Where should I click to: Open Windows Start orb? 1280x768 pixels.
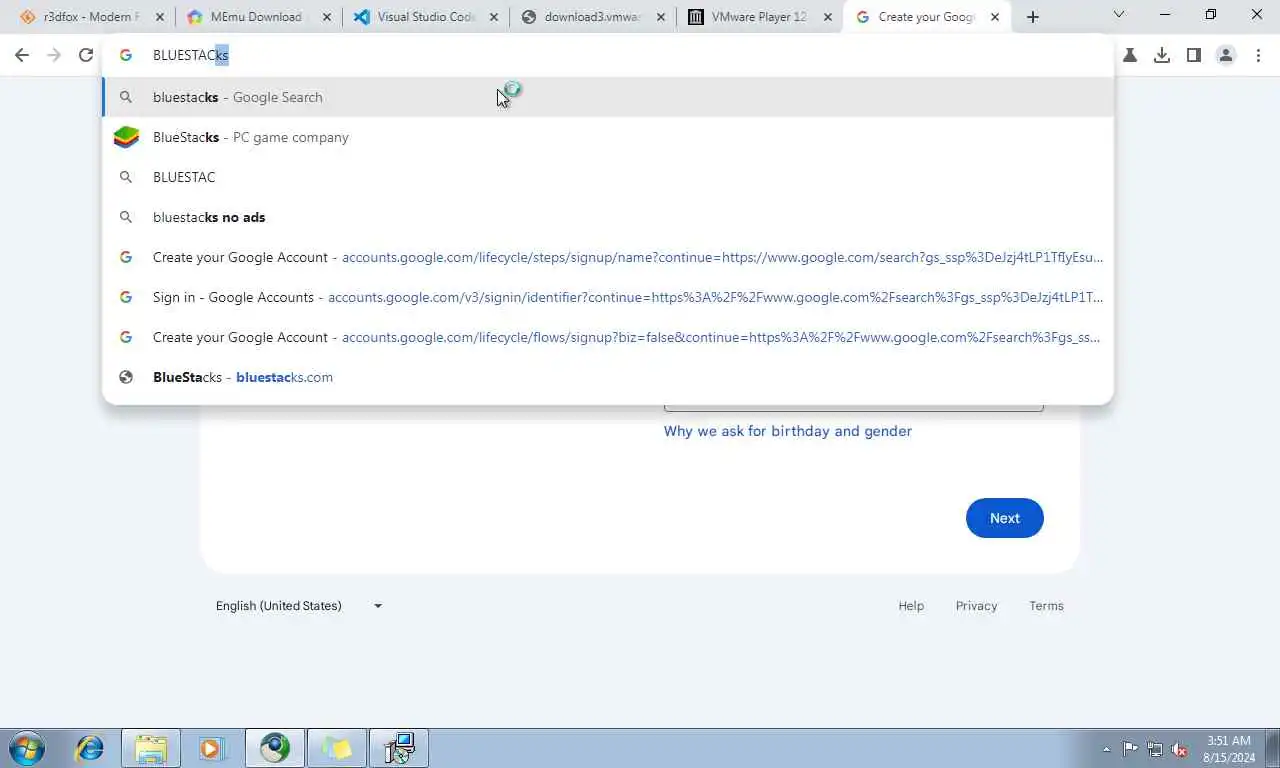[x=27, y=748]
